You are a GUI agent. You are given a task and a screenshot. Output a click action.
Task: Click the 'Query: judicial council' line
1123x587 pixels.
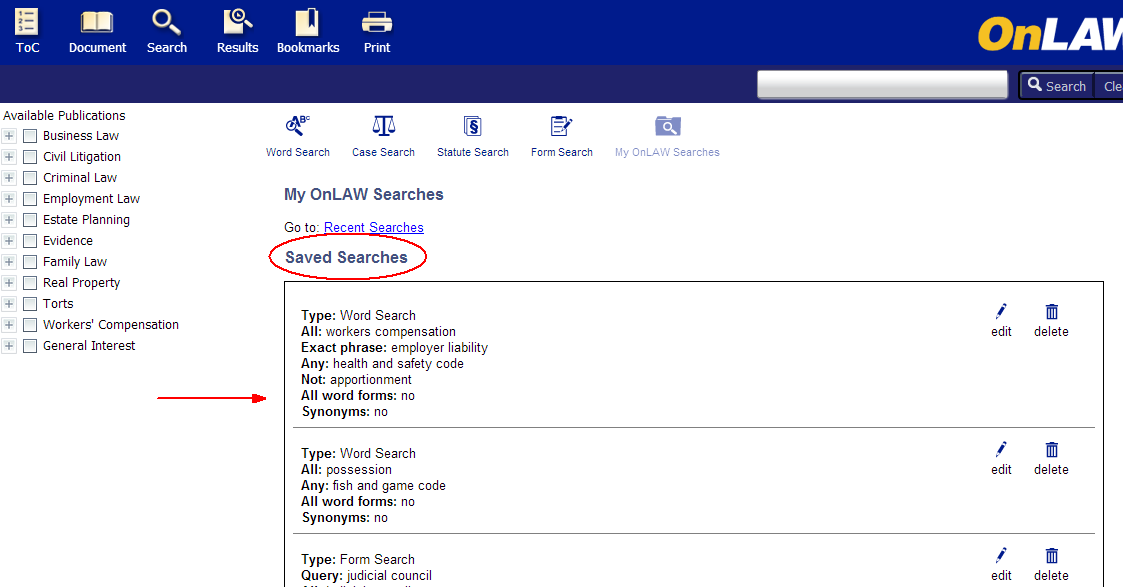point(367,576)
